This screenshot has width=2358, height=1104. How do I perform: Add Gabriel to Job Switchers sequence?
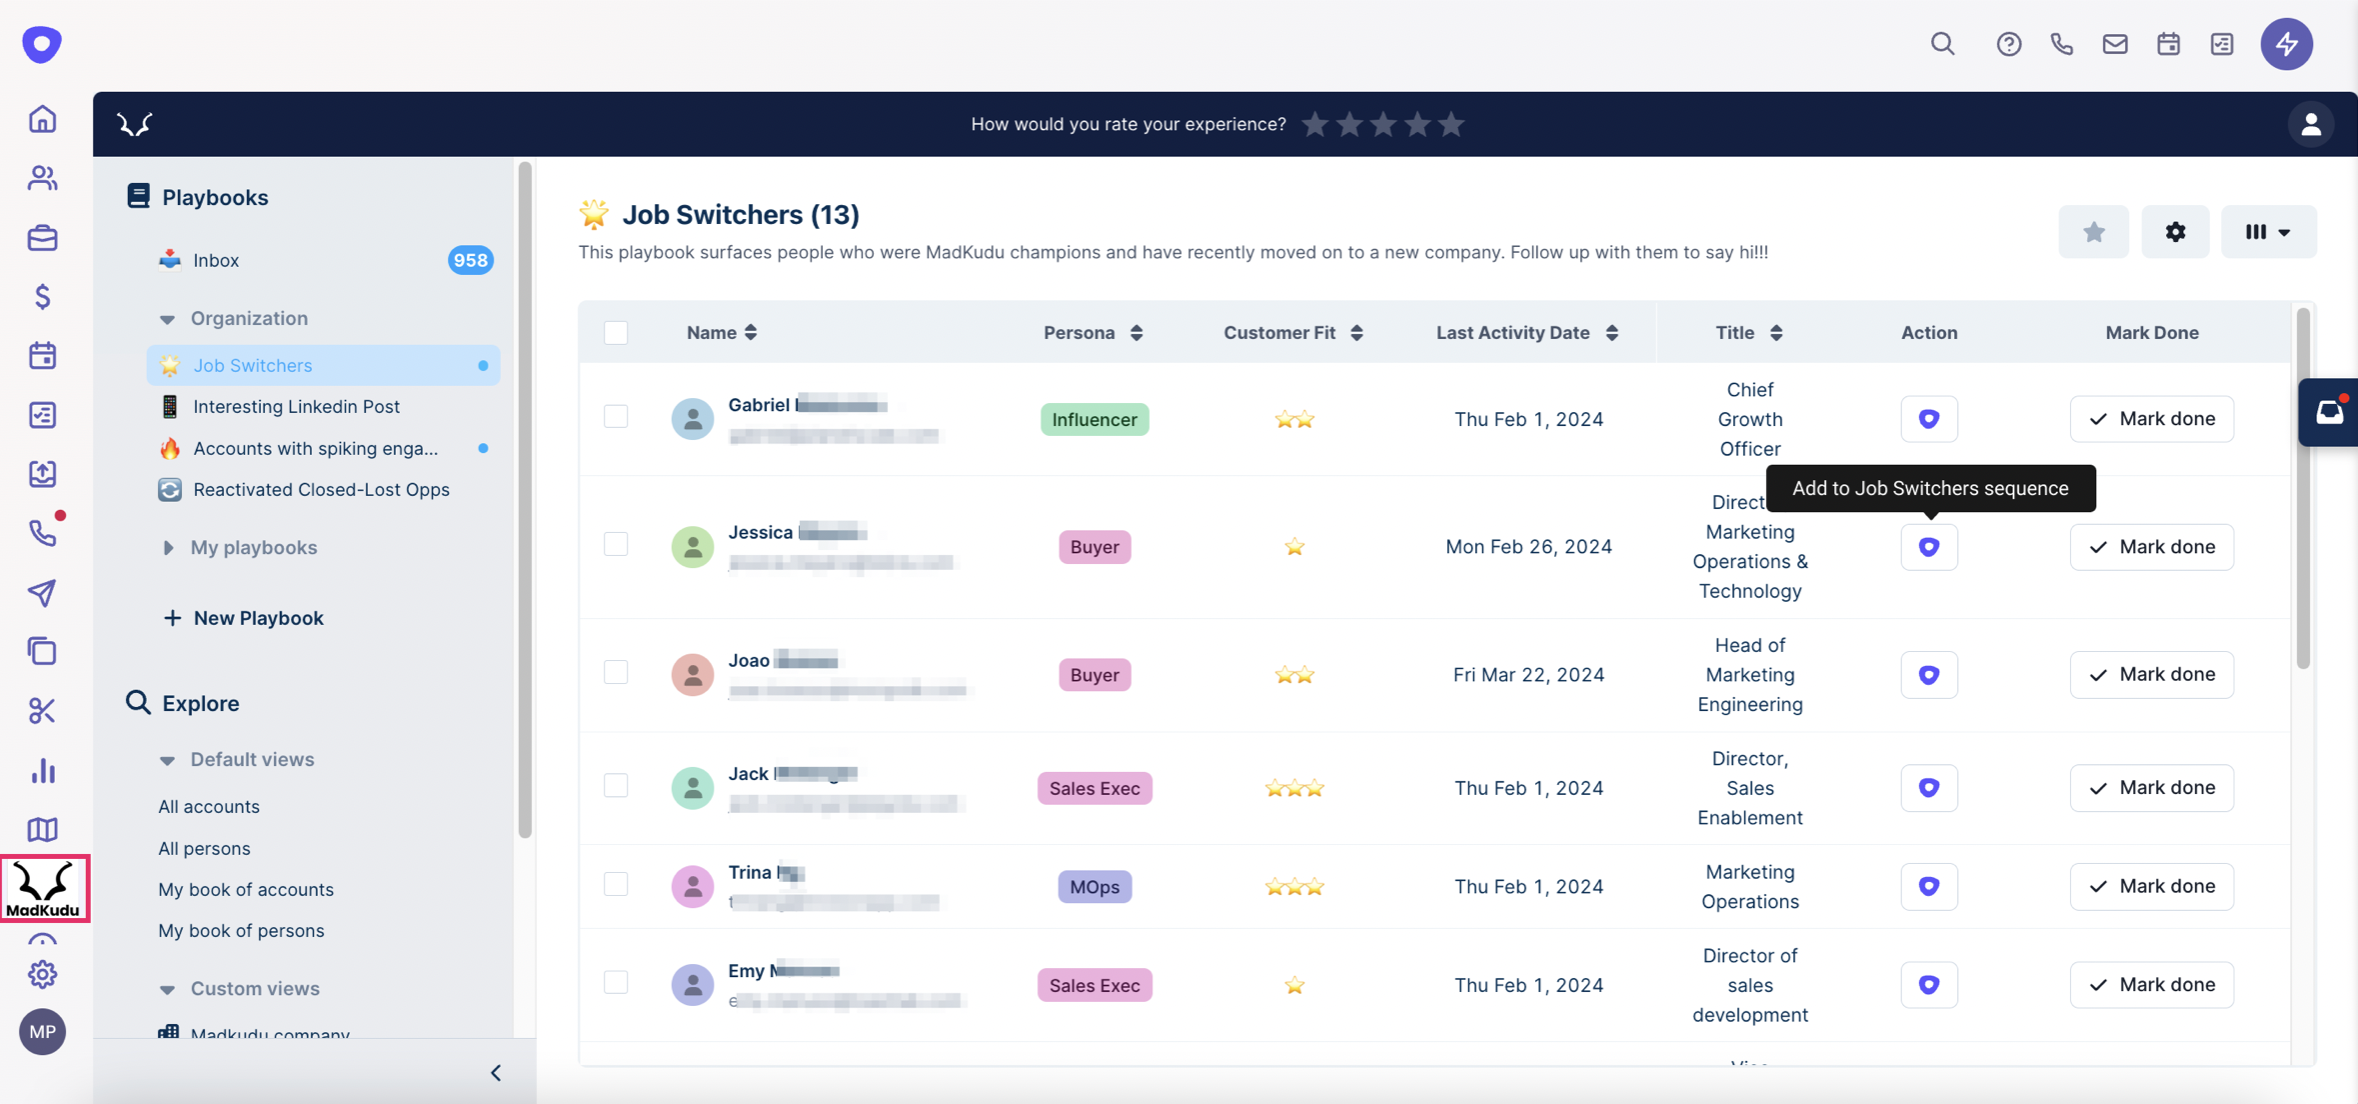pyautogui.click(x=1929, y=419)
